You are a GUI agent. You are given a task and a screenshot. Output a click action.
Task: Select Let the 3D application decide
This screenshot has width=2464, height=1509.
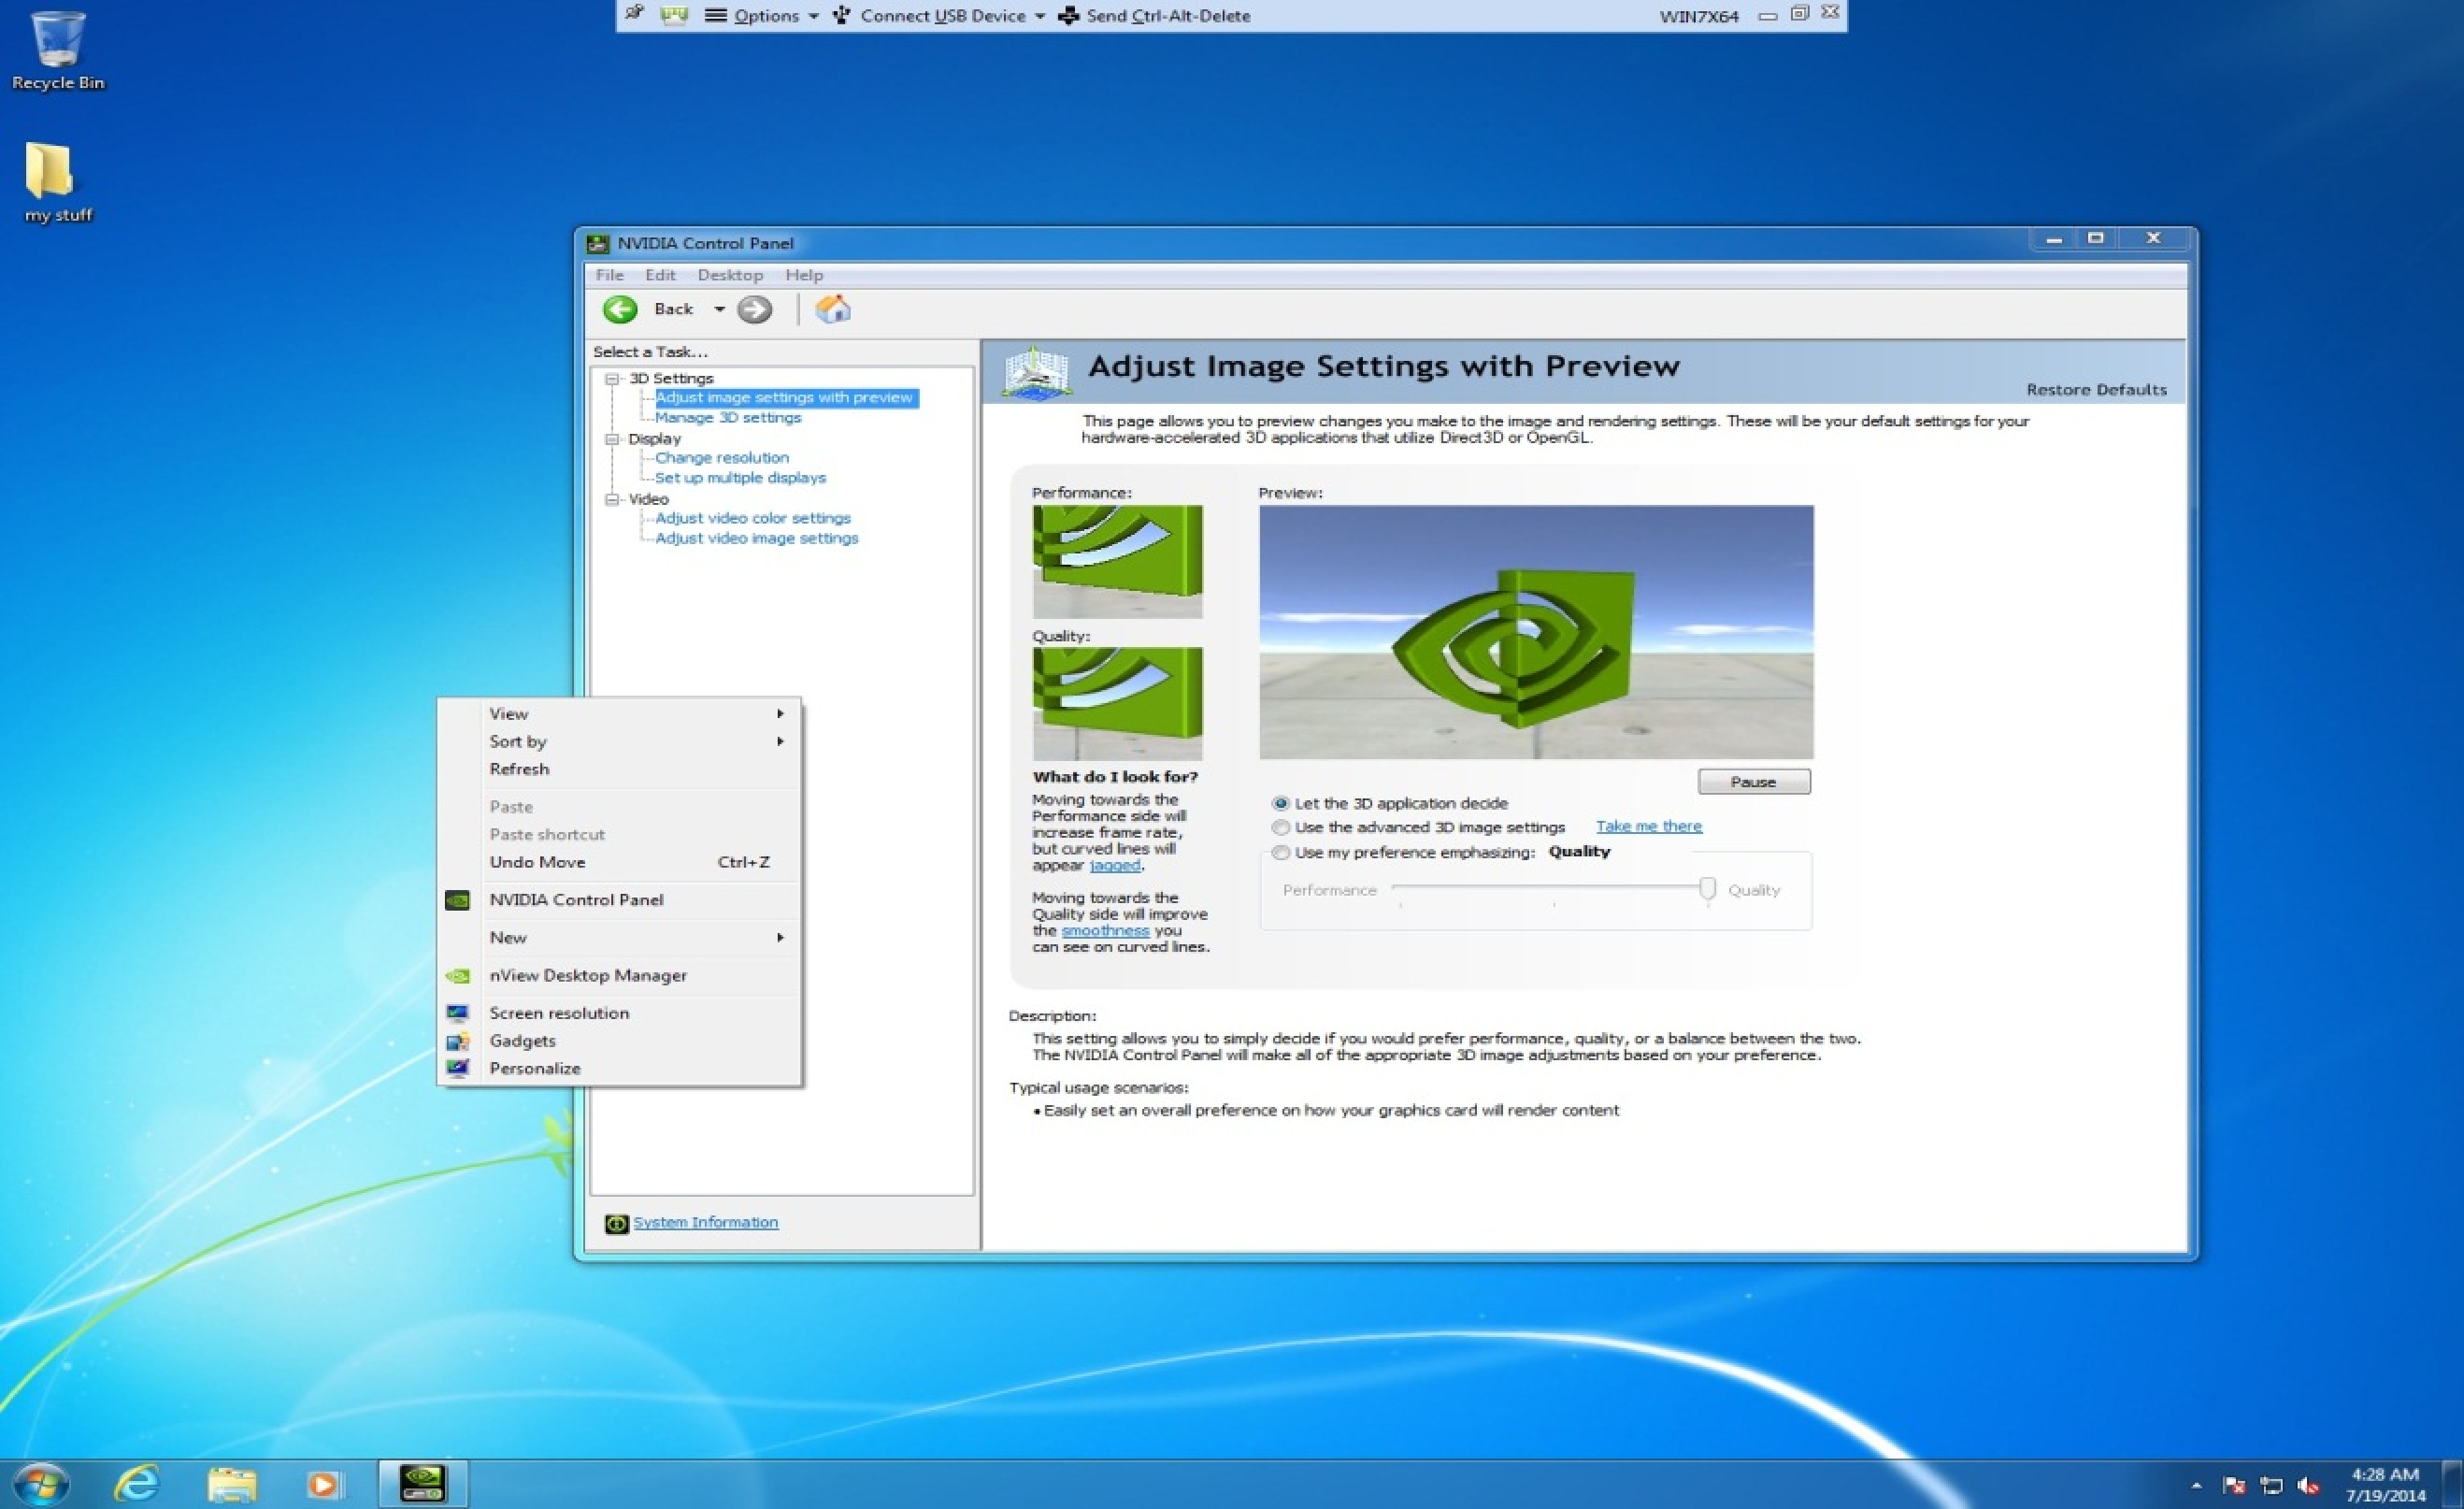coord(1281,803)
